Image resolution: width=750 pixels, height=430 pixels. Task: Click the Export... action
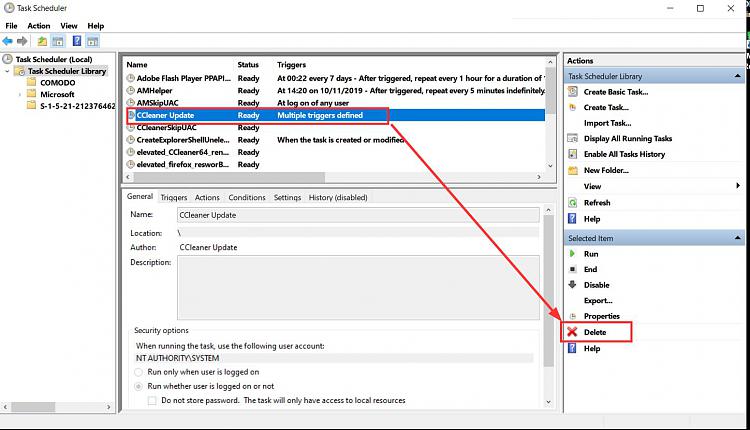tap(598, 300)
